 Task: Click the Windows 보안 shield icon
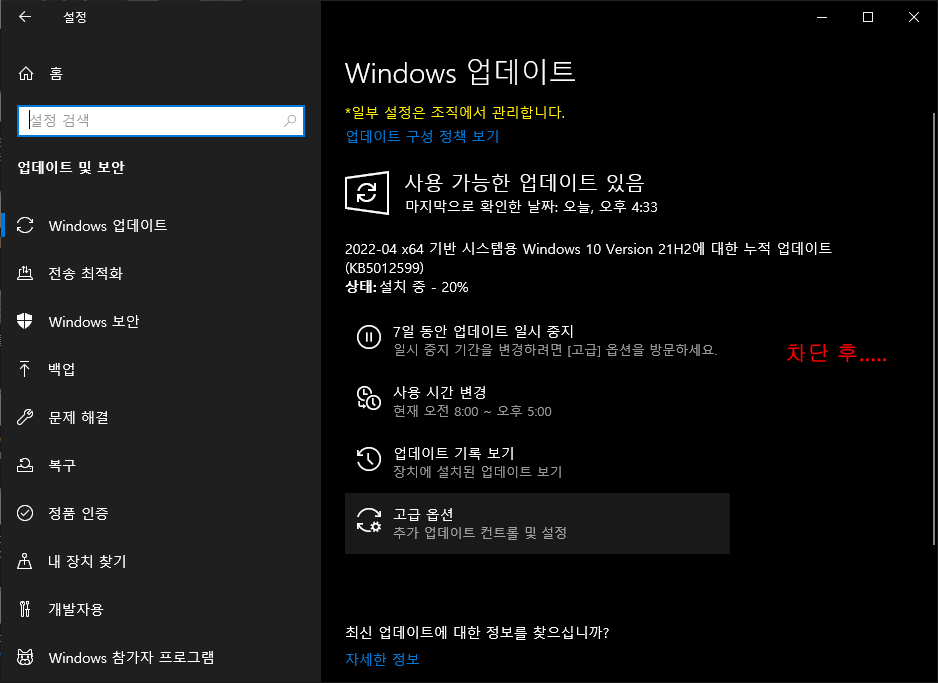tap(25, 321)
